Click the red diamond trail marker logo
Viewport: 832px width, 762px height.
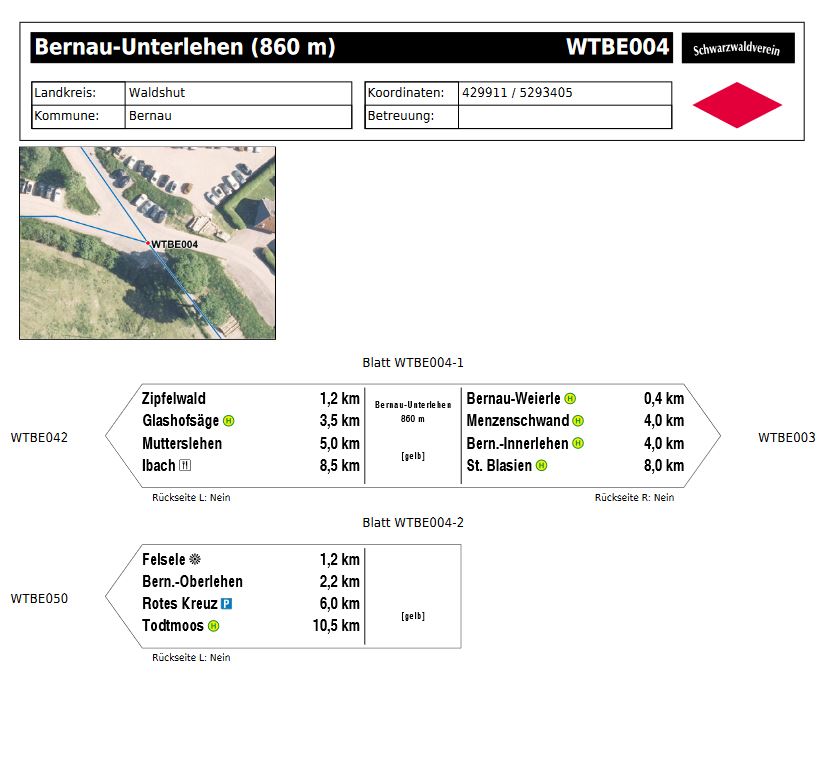coord(737,105)
